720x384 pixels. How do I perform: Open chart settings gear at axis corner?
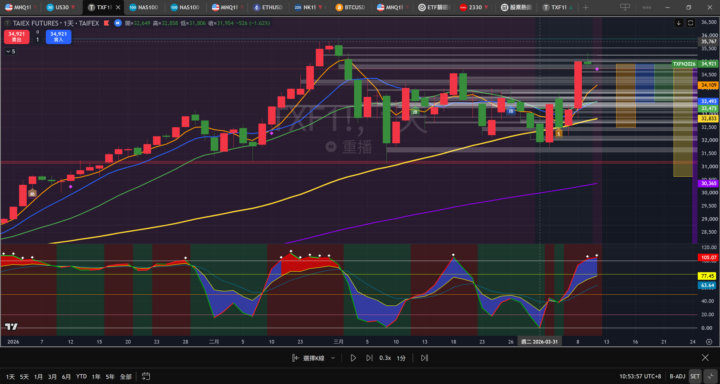click(x=709, y=342)
